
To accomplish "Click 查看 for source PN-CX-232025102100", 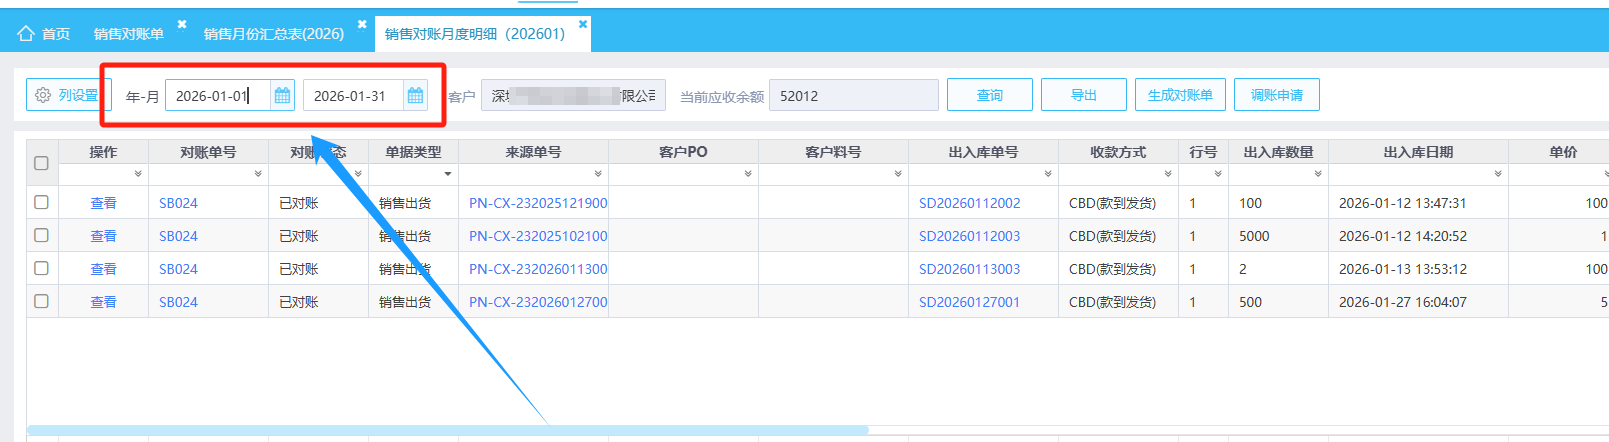I will 103,236.
